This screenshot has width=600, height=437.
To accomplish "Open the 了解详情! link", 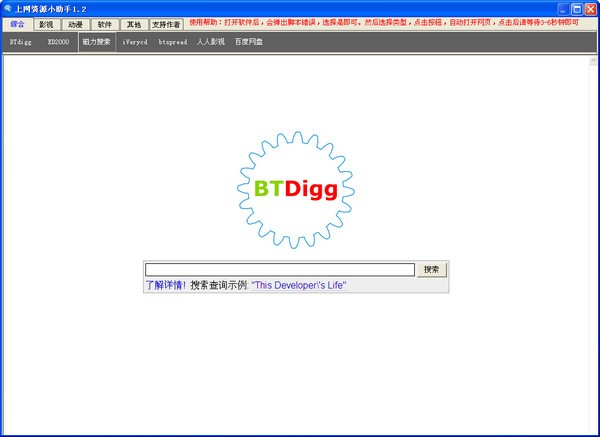I will coord(166,285).
